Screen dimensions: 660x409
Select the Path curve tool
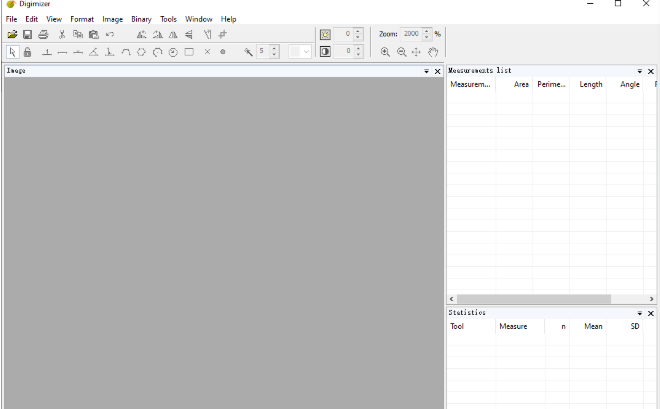pos(125,52)
